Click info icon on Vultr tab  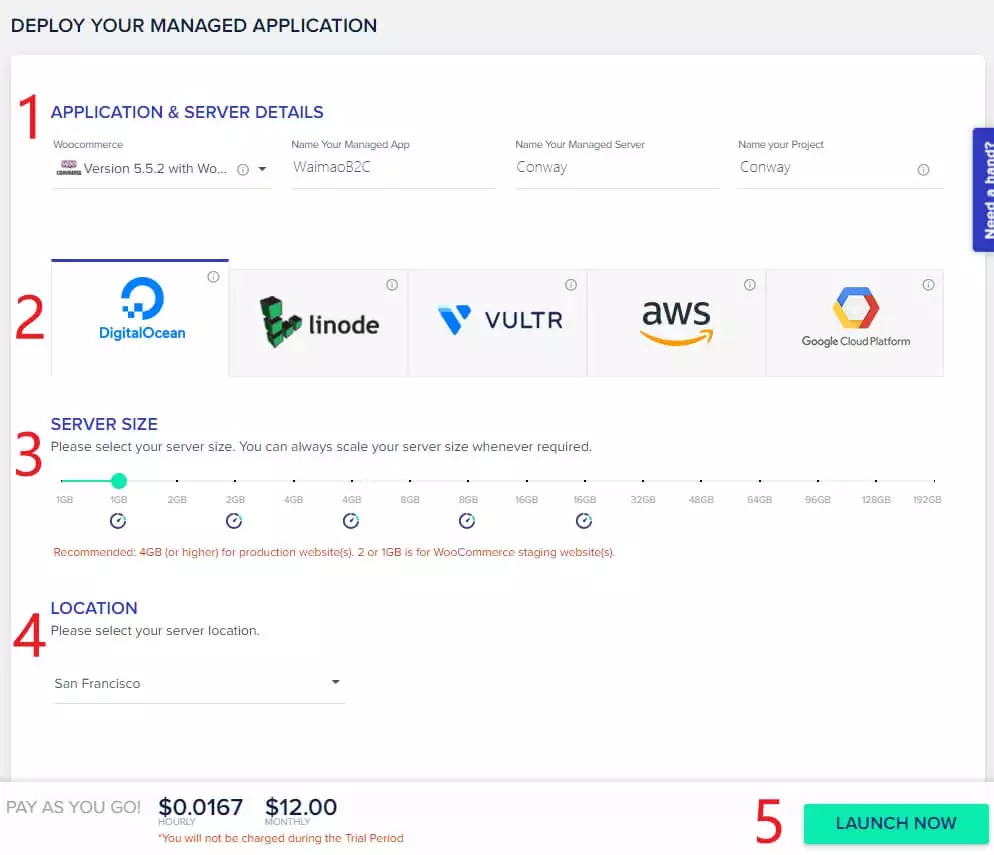(x=571, y=285)
